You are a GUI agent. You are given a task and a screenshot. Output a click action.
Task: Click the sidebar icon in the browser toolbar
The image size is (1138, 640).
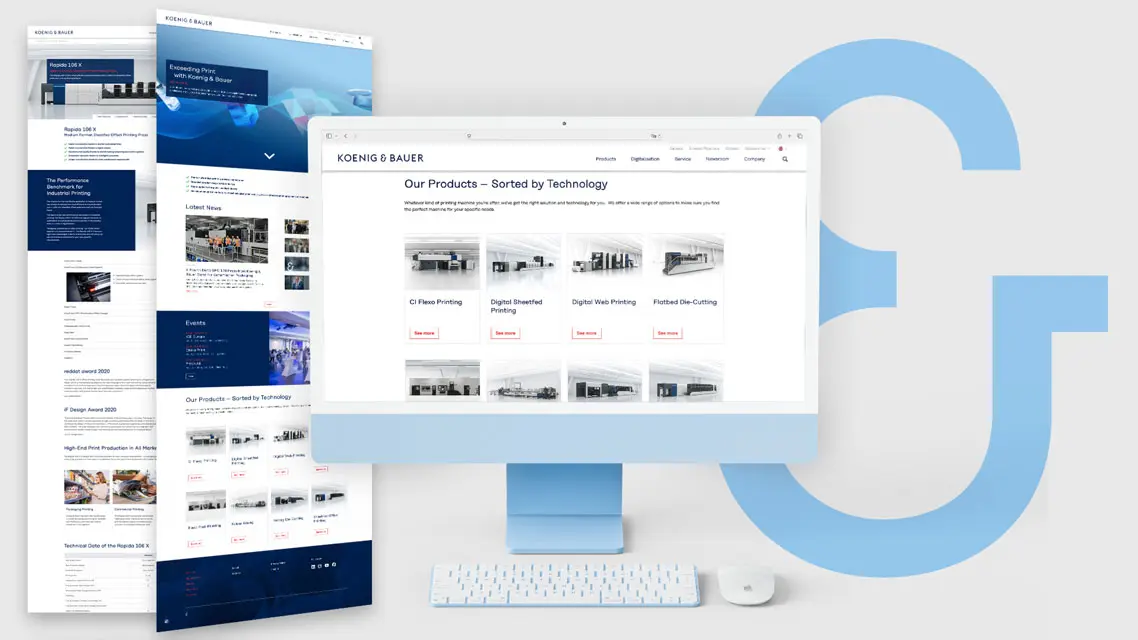tap(329, 135)
